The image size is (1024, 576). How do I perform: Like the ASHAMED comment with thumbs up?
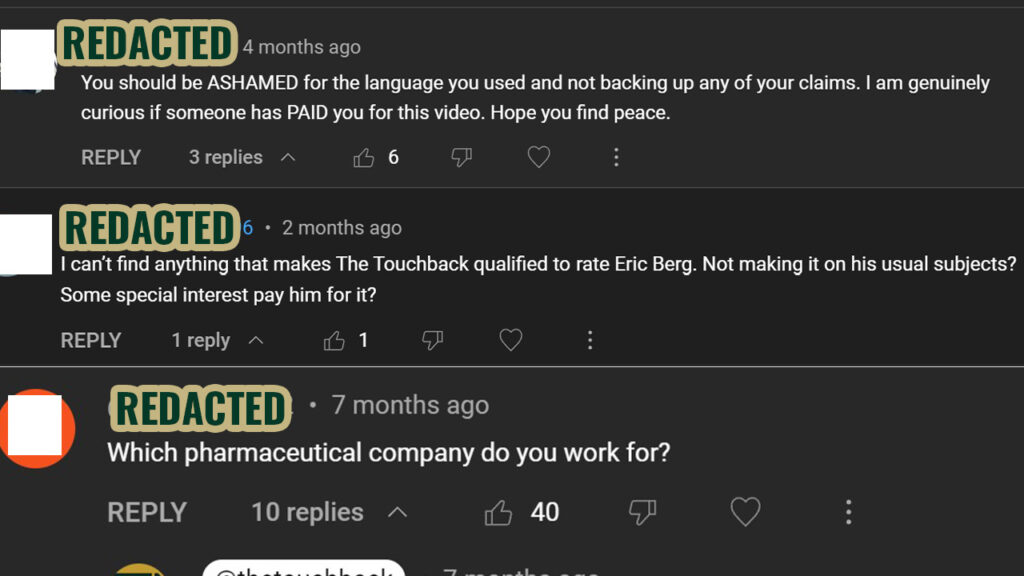(x=364, y=157)
